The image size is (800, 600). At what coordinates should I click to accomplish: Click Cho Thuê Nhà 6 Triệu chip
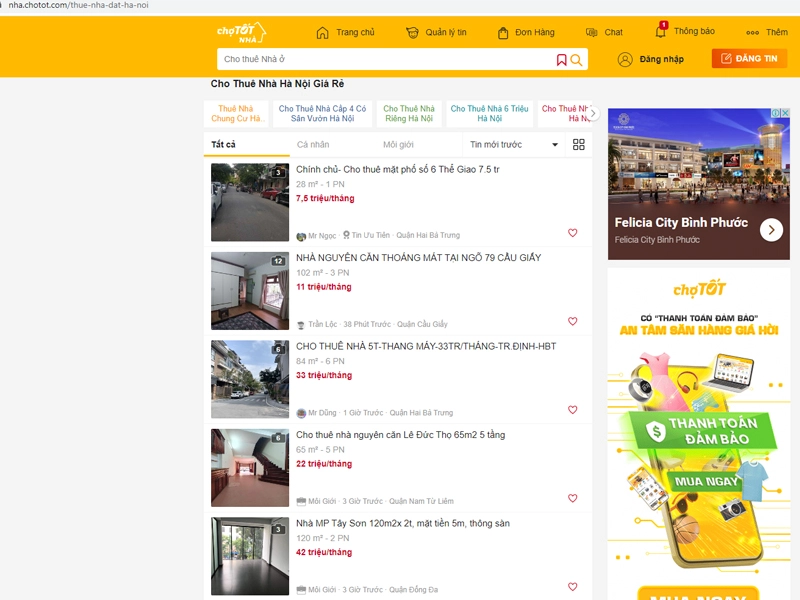489,113
